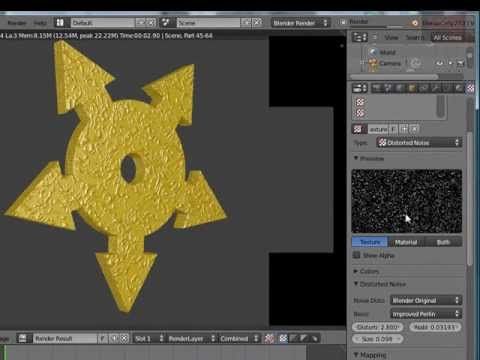Open the scene browse icon
The width and height of the screenshot is (480, 360).
pyautogui.click(x=166, y=23)
